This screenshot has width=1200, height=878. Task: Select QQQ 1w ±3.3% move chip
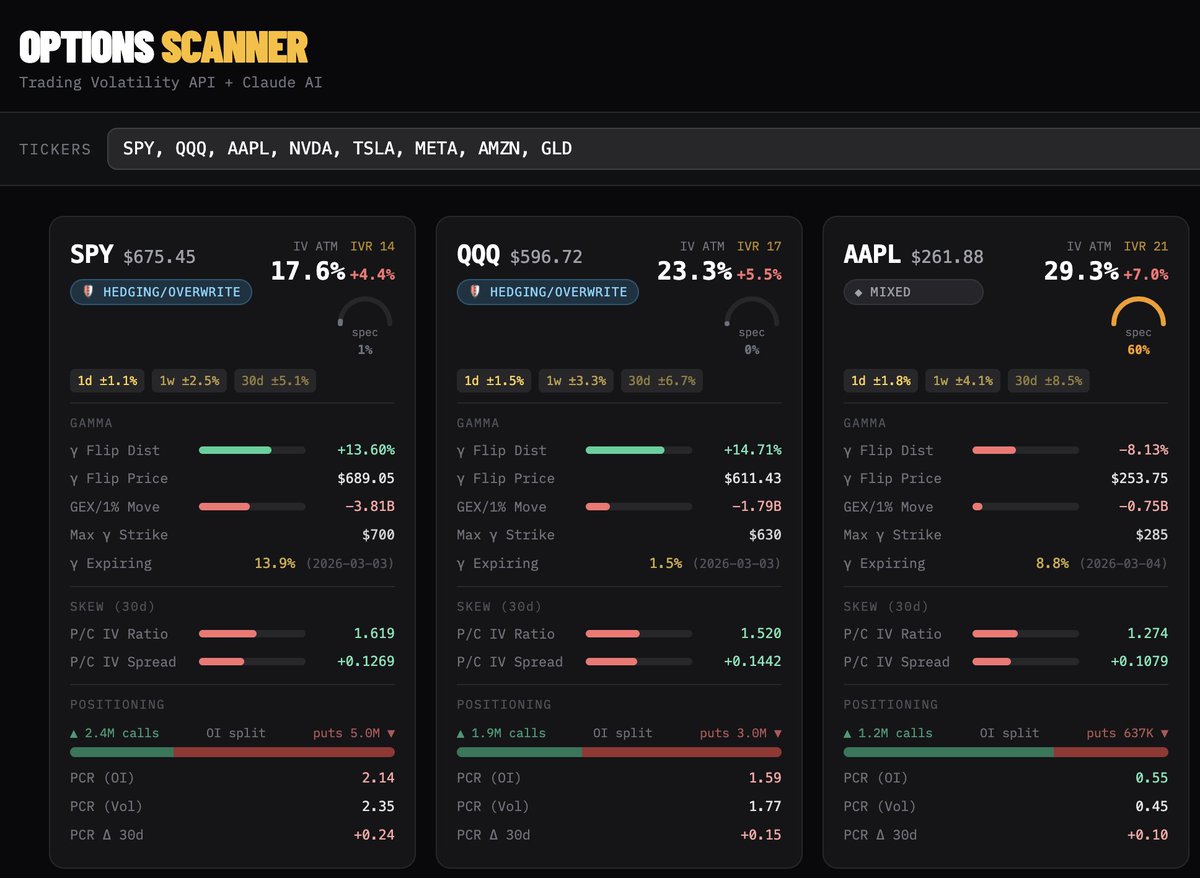point(576,381)
